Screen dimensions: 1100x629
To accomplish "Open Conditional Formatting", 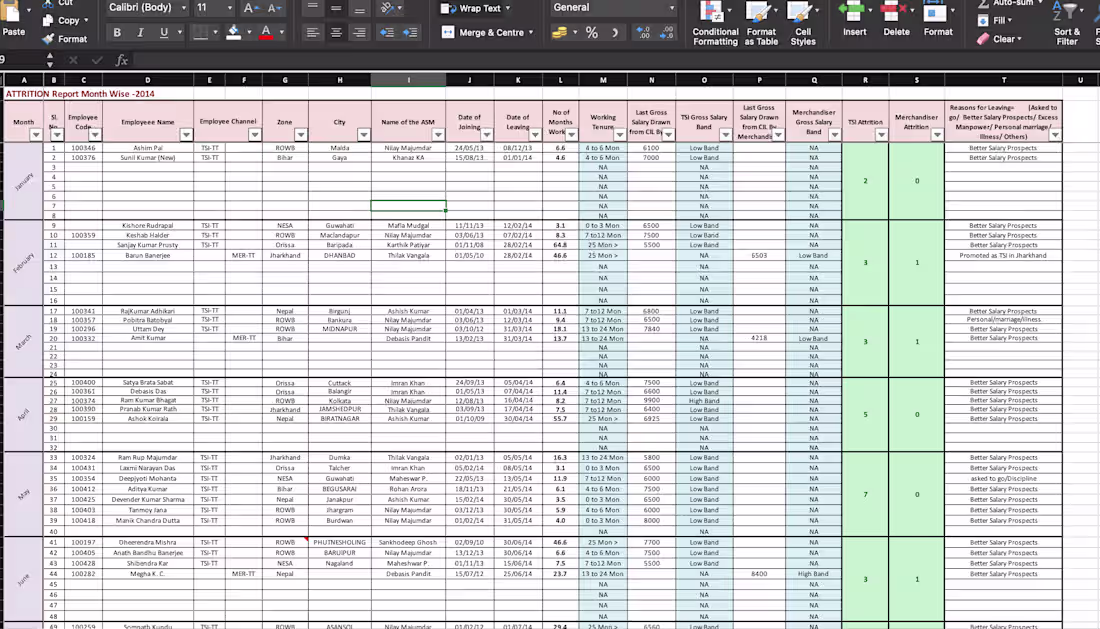I will (714, 23).
